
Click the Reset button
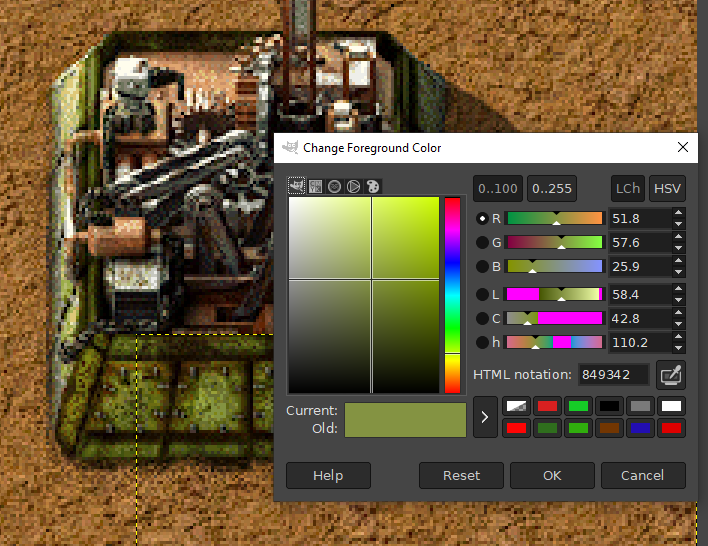[461, 476]
